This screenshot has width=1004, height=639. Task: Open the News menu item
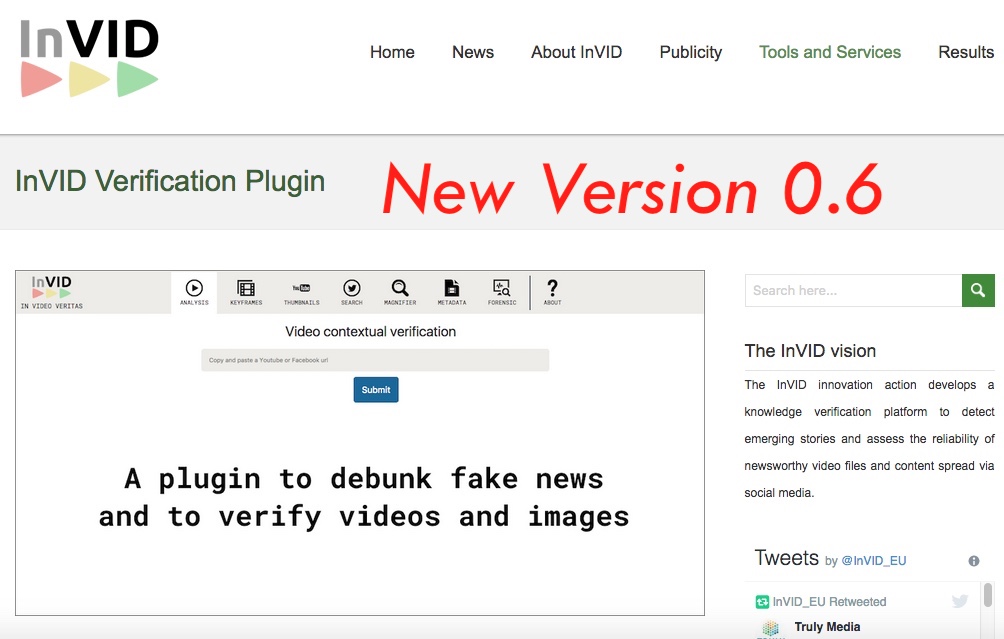click(x=473, y=52)
